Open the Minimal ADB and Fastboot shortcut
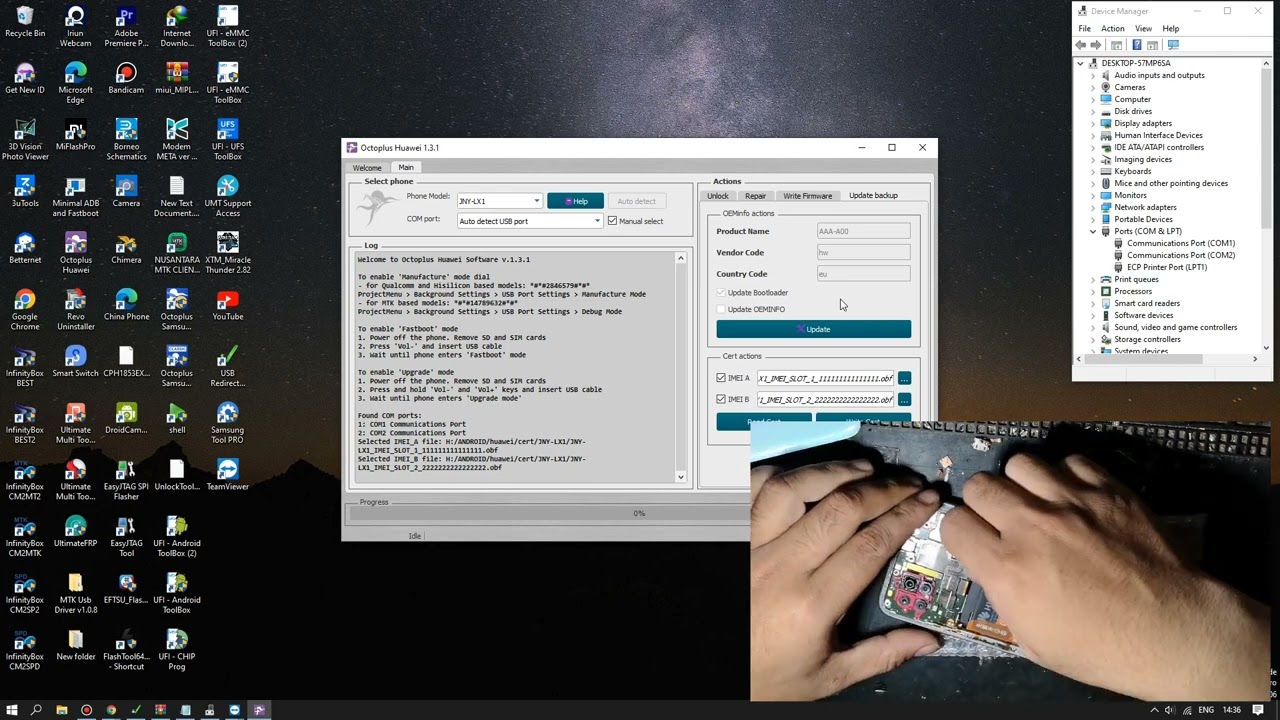This screenshot has height=720, width=1280. tap(75, 197)
